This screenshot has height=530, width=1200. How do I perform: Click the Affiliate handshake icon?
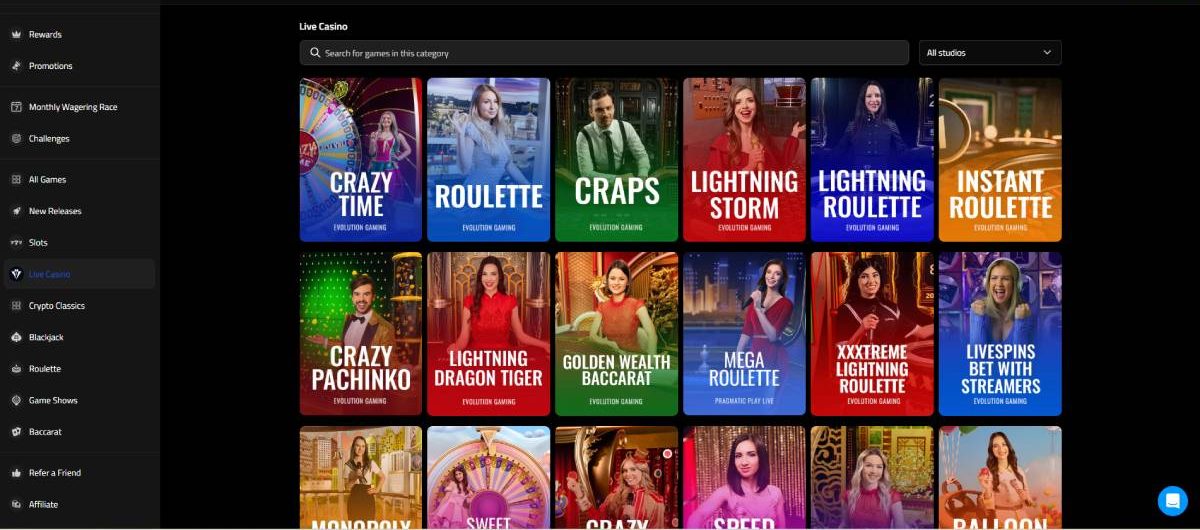pos(16,505)
